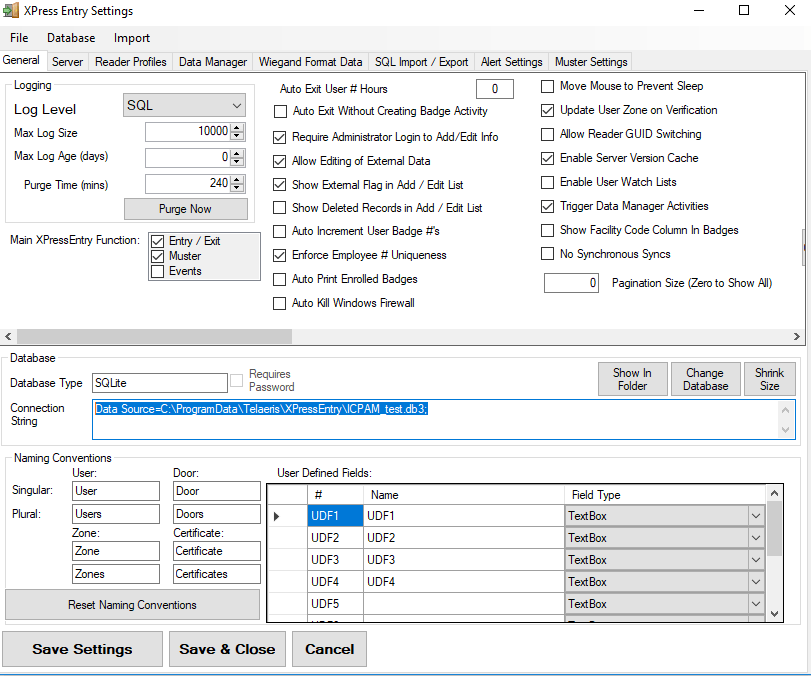Click Reset Naming Conventions
811x676 pixels.
point(132,605)
